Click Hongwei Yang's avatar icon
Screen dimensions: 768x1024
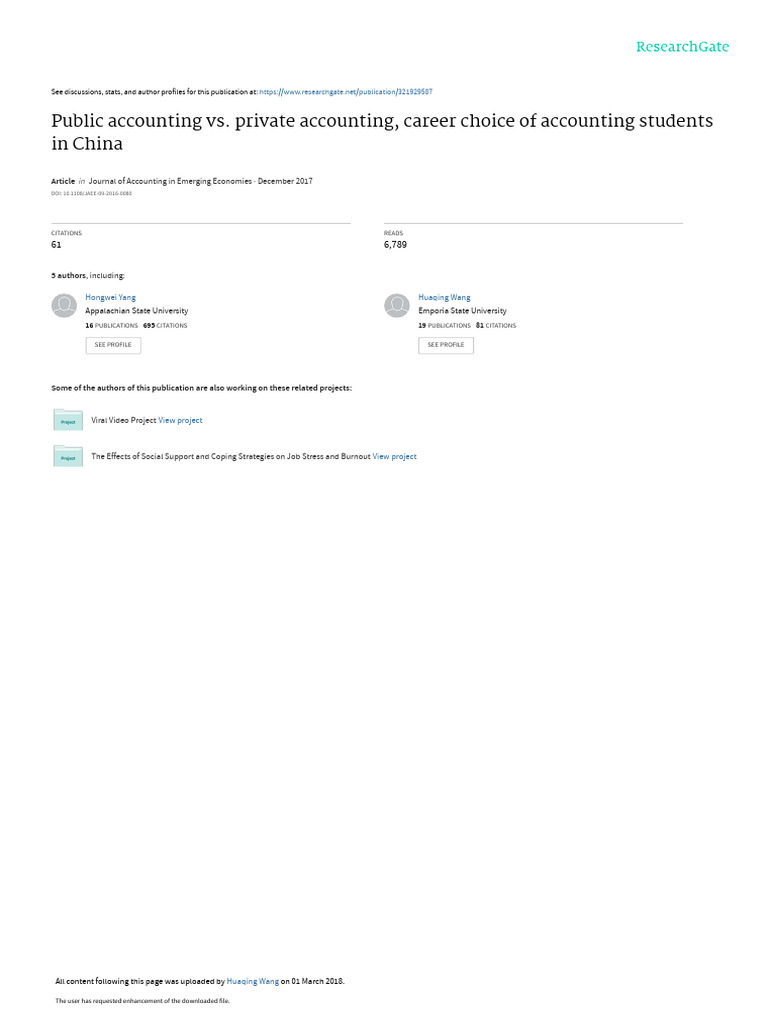coord(64,306)
